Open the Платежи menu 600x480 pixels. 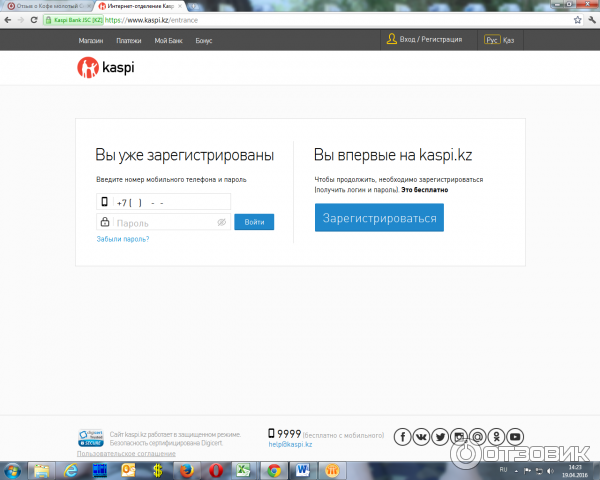pyautogui.click(x=128, y=40)
